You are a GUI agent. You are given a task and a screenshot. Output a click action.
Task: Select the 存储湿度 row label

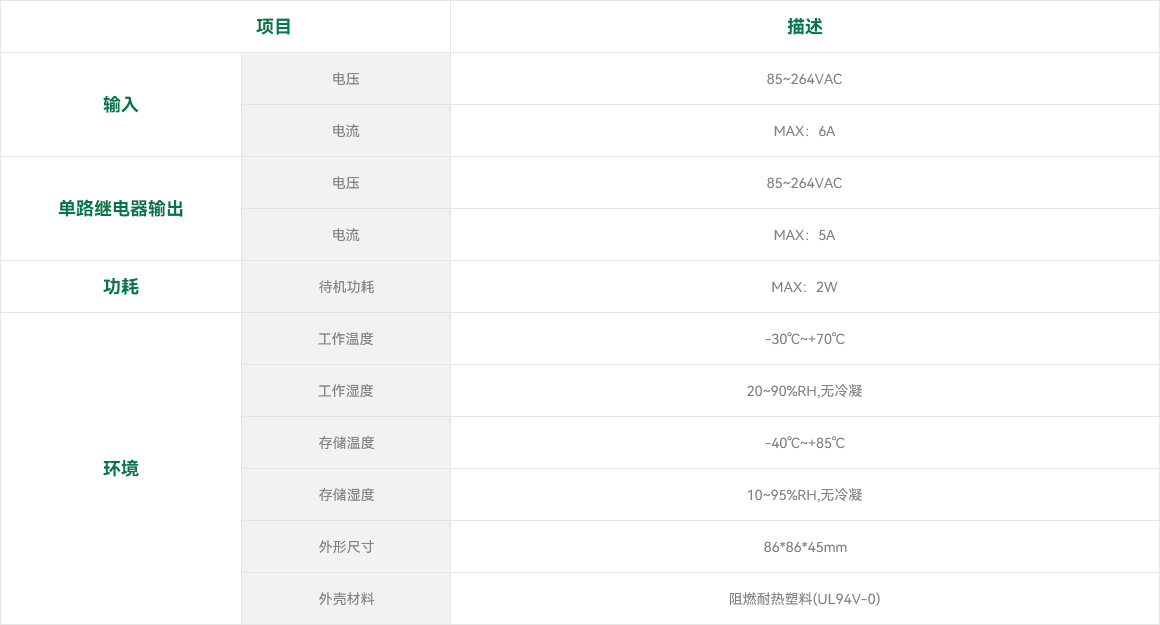tap(346, 495)
